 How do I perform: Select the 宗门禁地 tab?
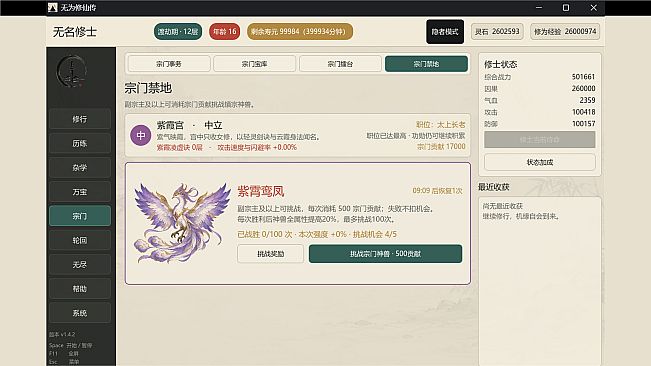click(x=426, y=64)
